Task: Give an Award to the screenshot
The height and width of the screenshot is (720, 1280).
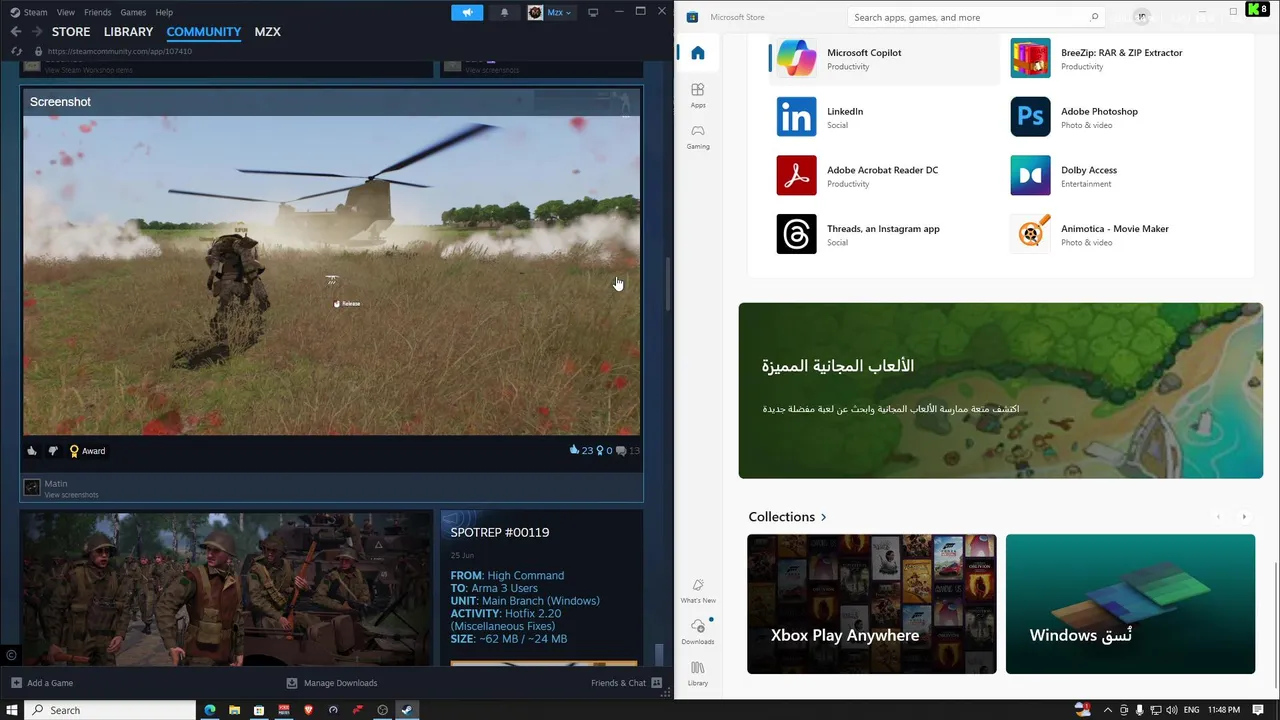Action: coord(87,451)
